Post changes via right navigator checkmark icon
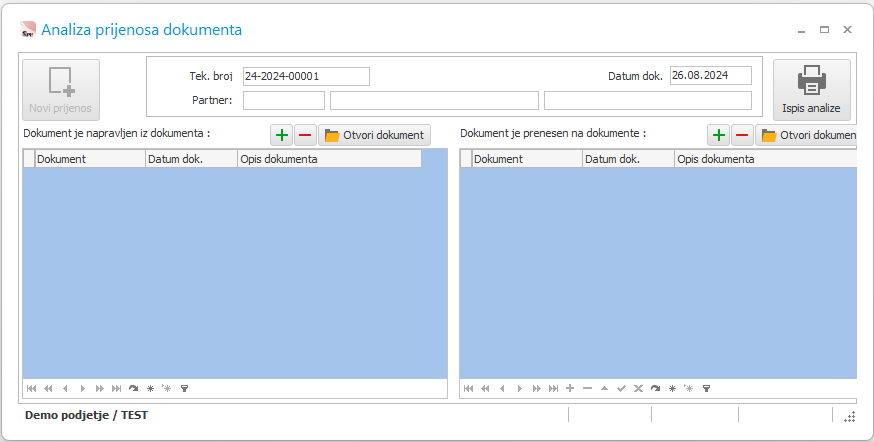Viewport: 874px width, 442px height. [x=621, y=388]
